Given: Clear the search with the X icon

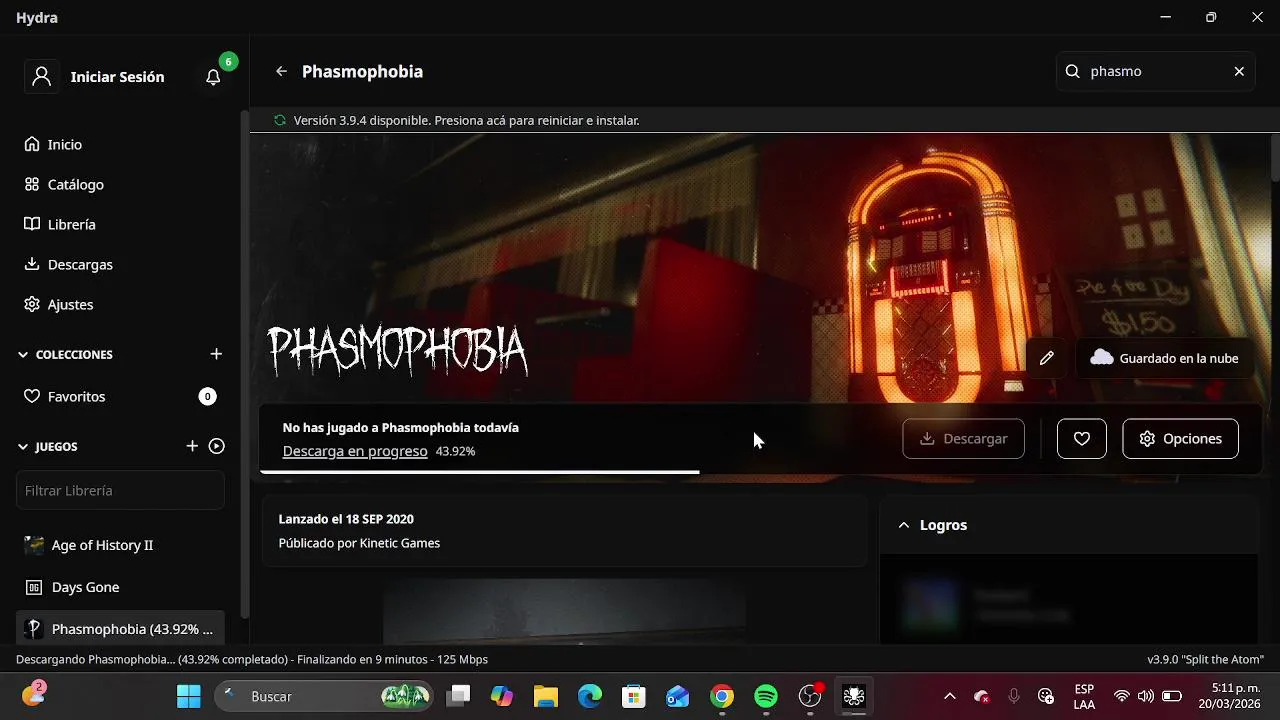Looking at the screenshot, I should 1239,71.
